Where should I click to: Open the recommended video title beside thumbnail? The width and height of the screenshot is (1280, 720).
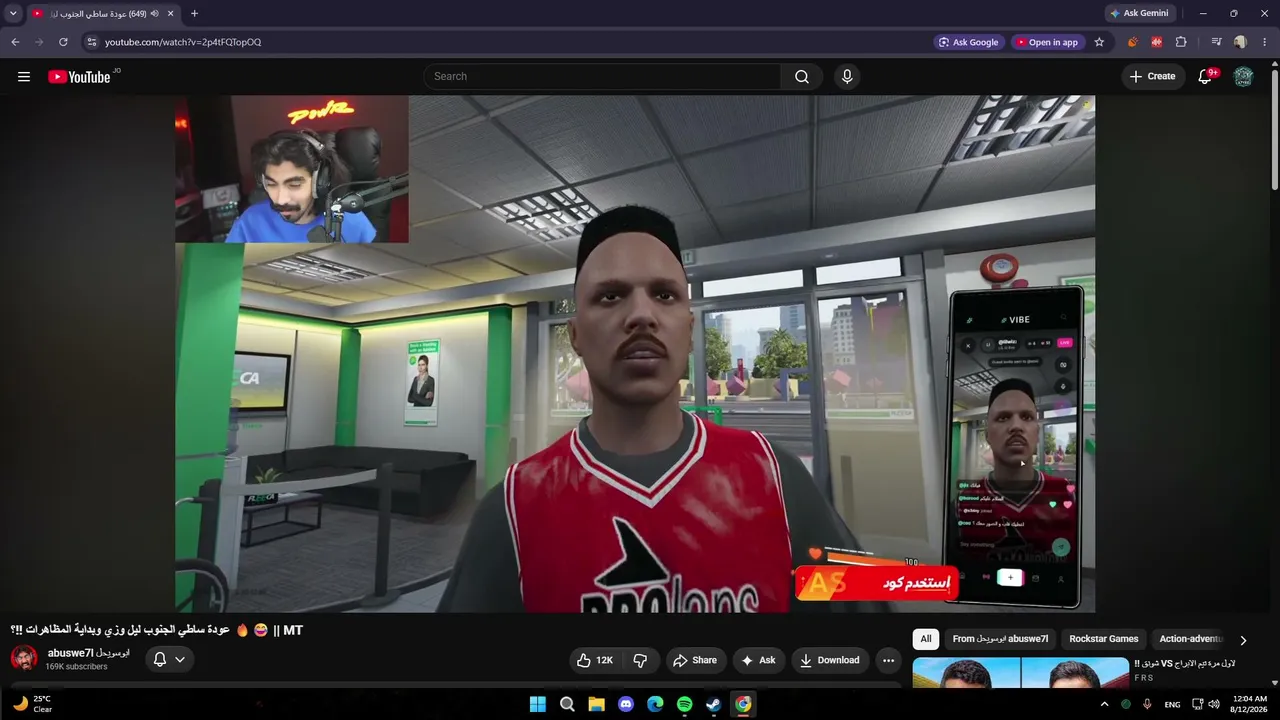coord(1185,663)
